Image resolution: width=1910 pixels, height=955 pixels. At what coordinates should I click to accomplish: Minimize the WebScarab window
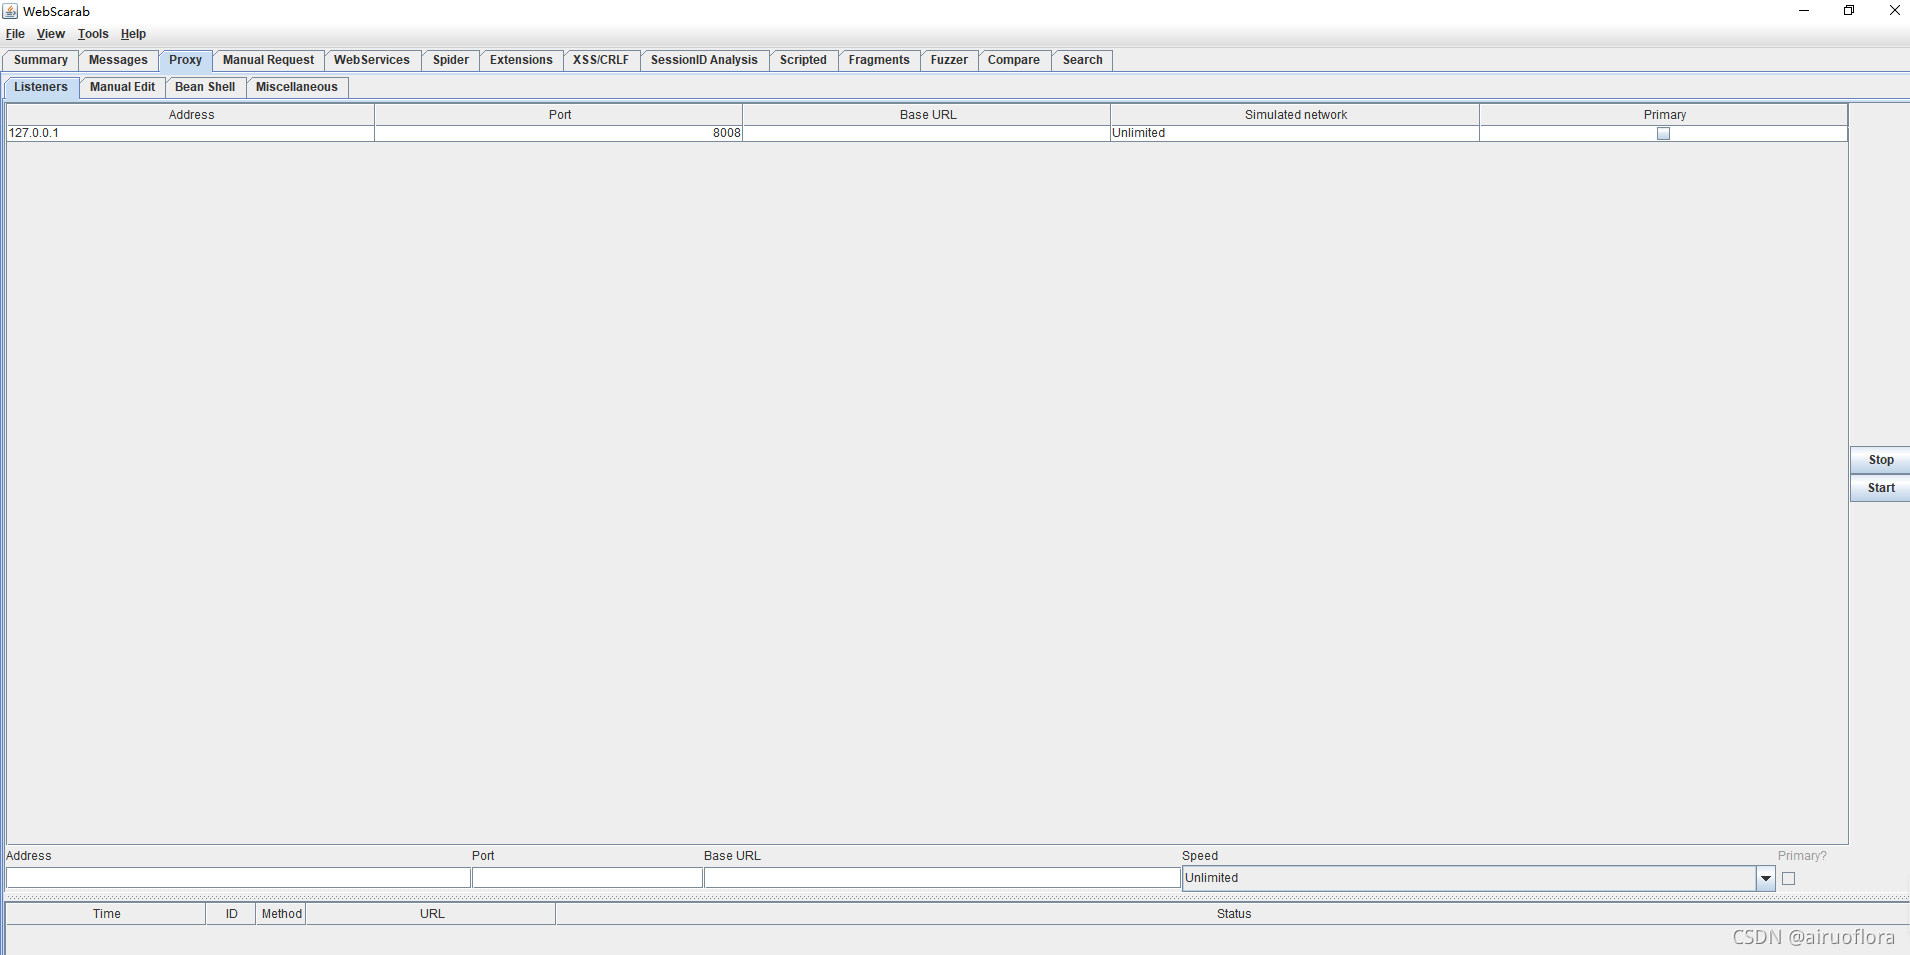coord(1804,11)
